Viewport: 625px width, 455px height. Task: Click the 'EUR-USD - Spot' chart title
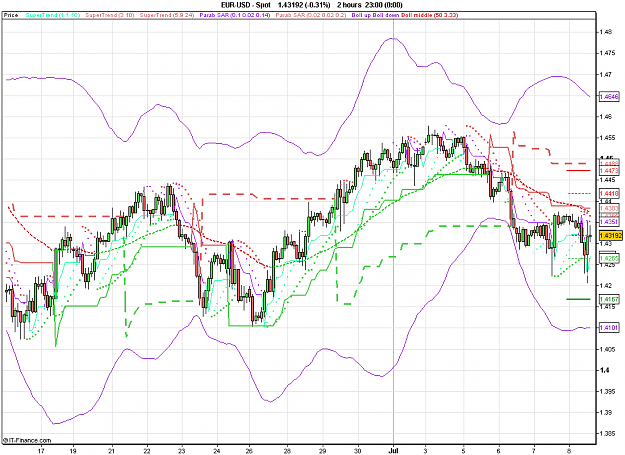pos(246,5)
